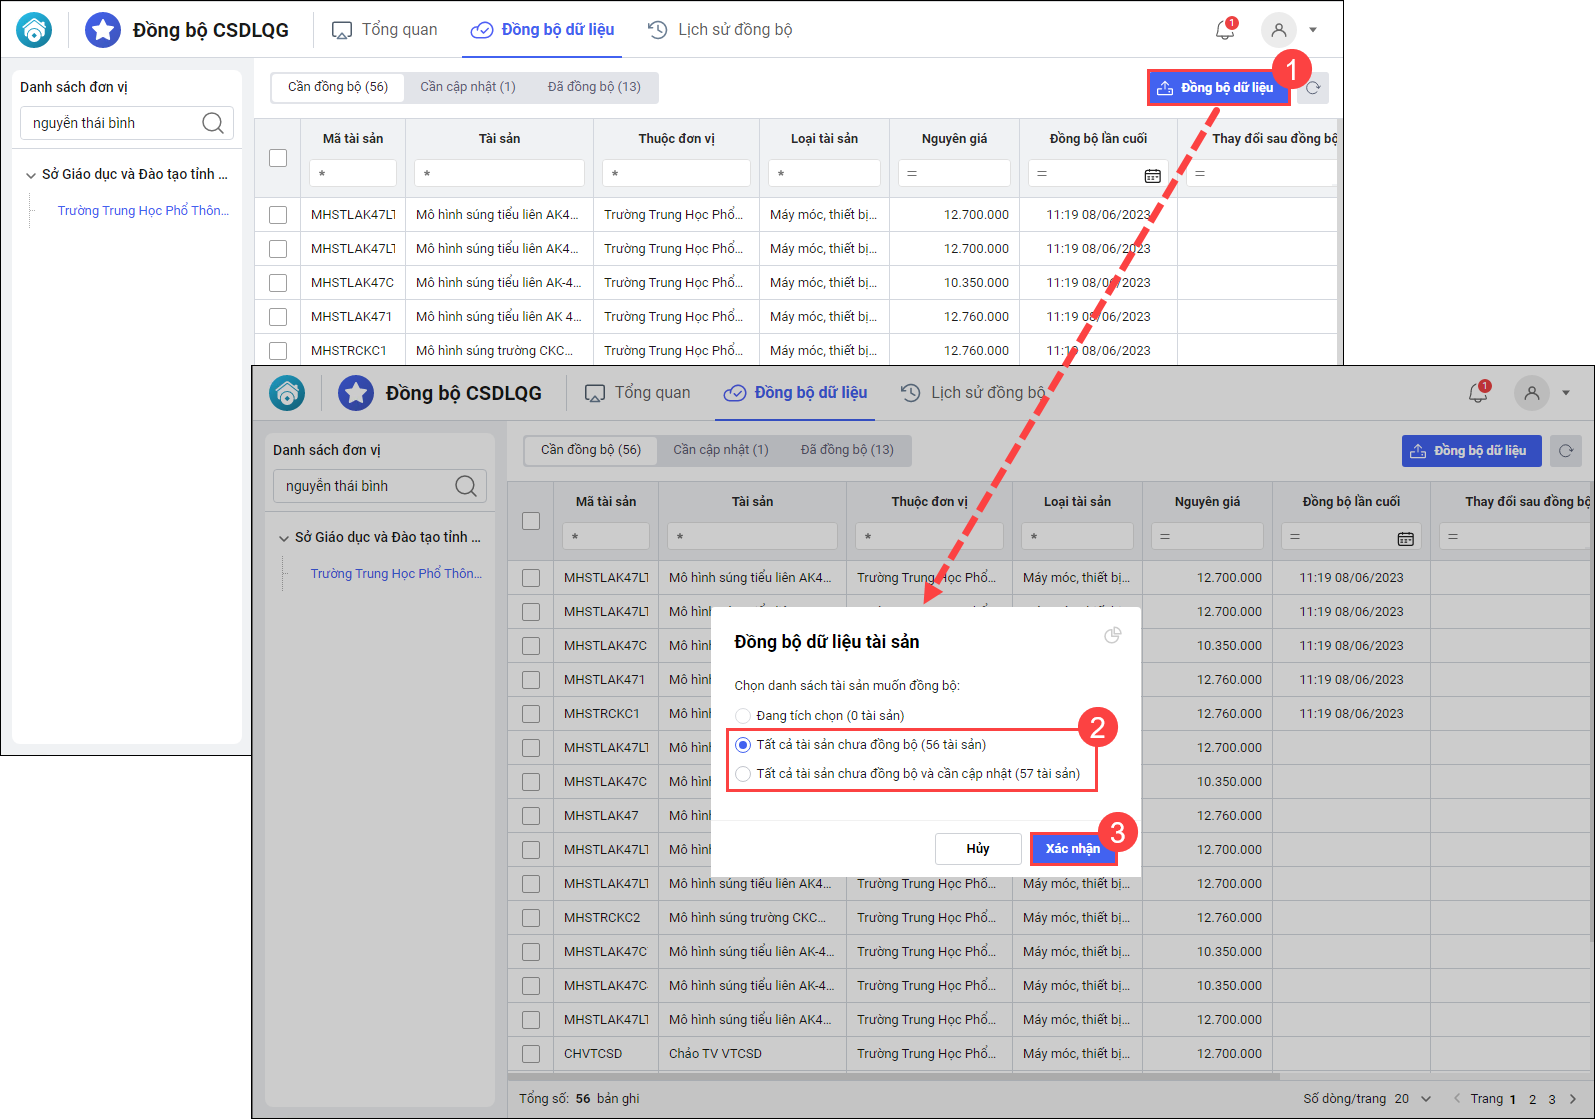This screenshot has width=1595, height=1119.
Task: Focus the 'Thuộc đơn vị' filter box in back window
Action: tap(676, 173)
